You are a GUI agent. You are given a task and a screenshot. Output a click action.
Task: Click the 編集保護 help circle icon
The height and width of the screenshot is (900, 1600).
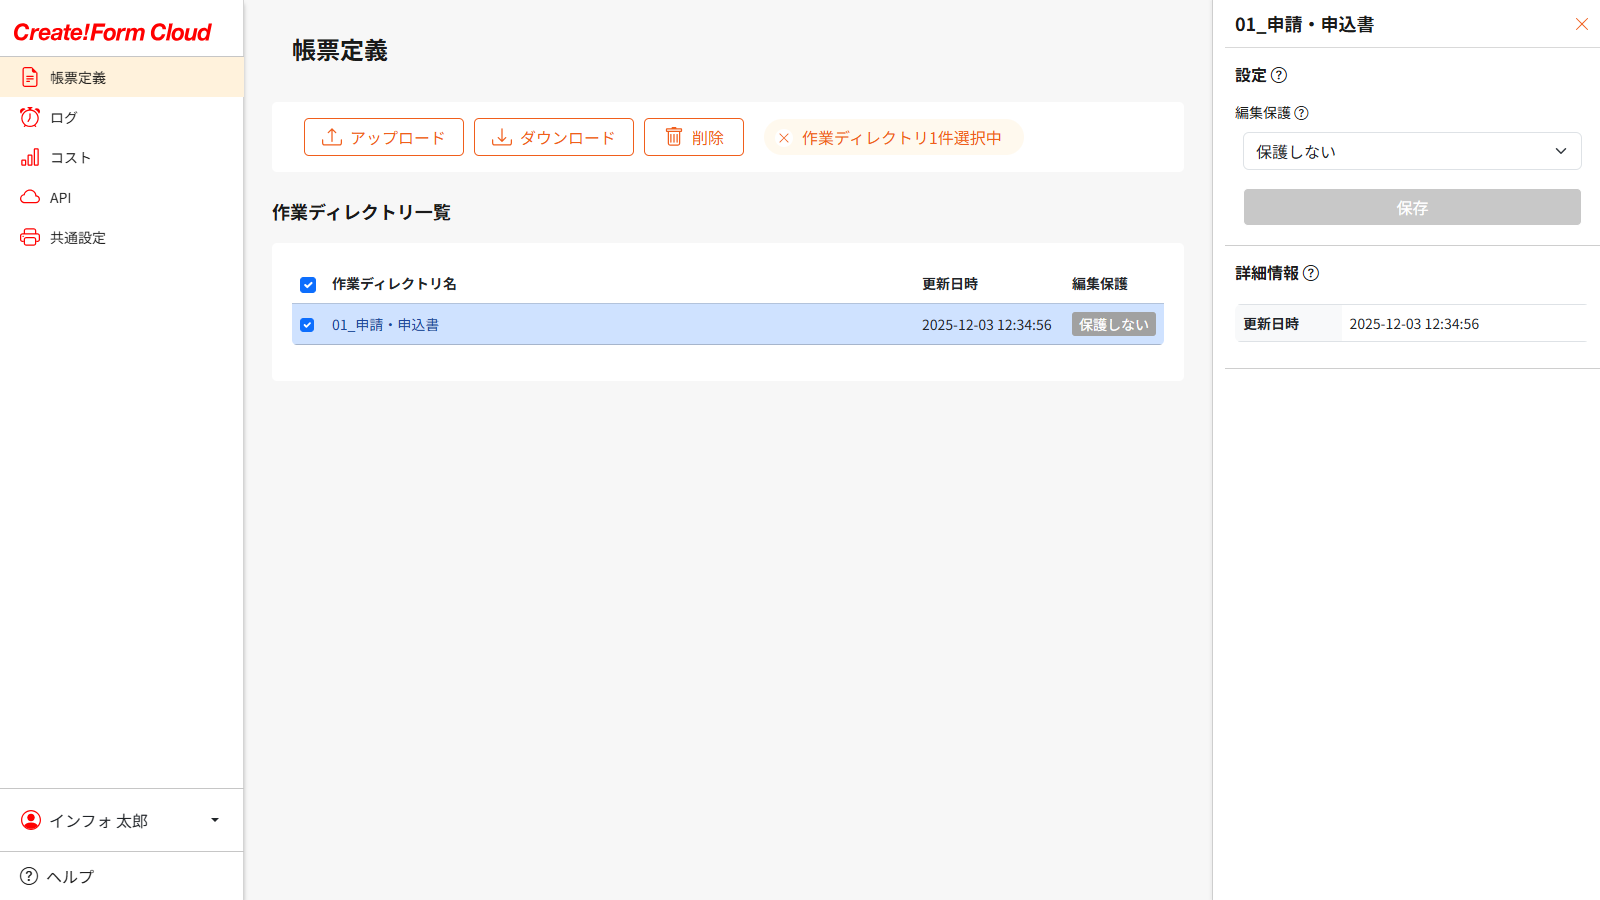pyautogui.click(x=1302, y=113)
